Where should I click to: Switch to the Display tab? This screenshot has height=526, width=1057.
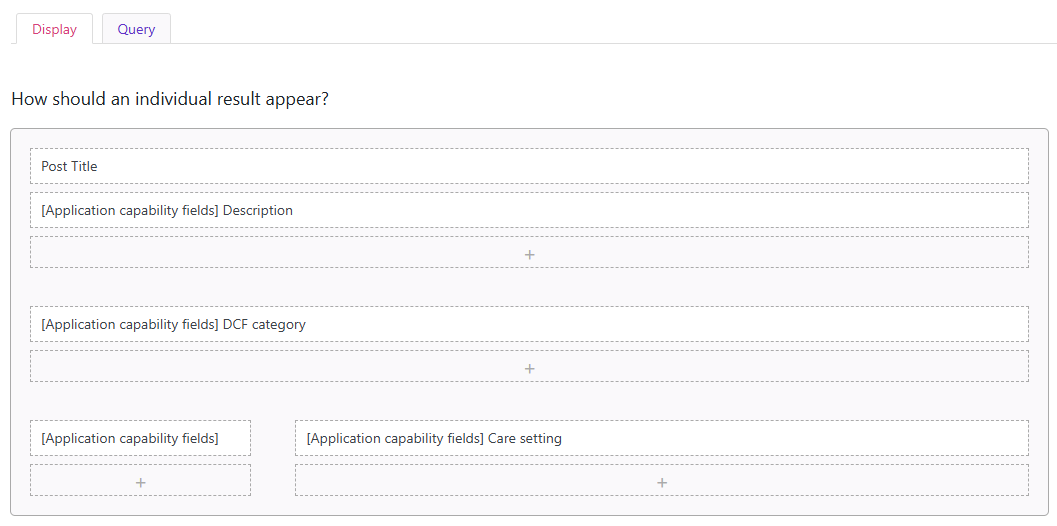pyautogui.click(x=54, y=29)
